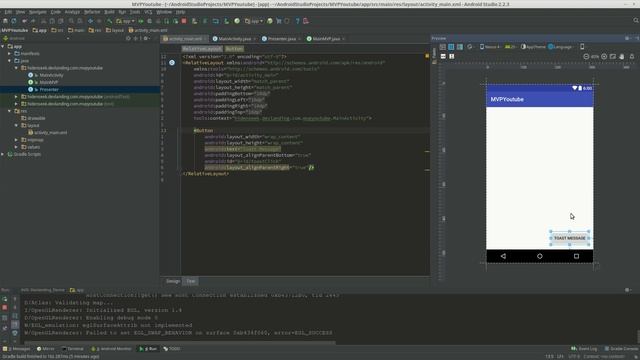The width and height of the screenshot is (640, 360).
Task: Open the Messages tool window
Action: click(16, 349)
